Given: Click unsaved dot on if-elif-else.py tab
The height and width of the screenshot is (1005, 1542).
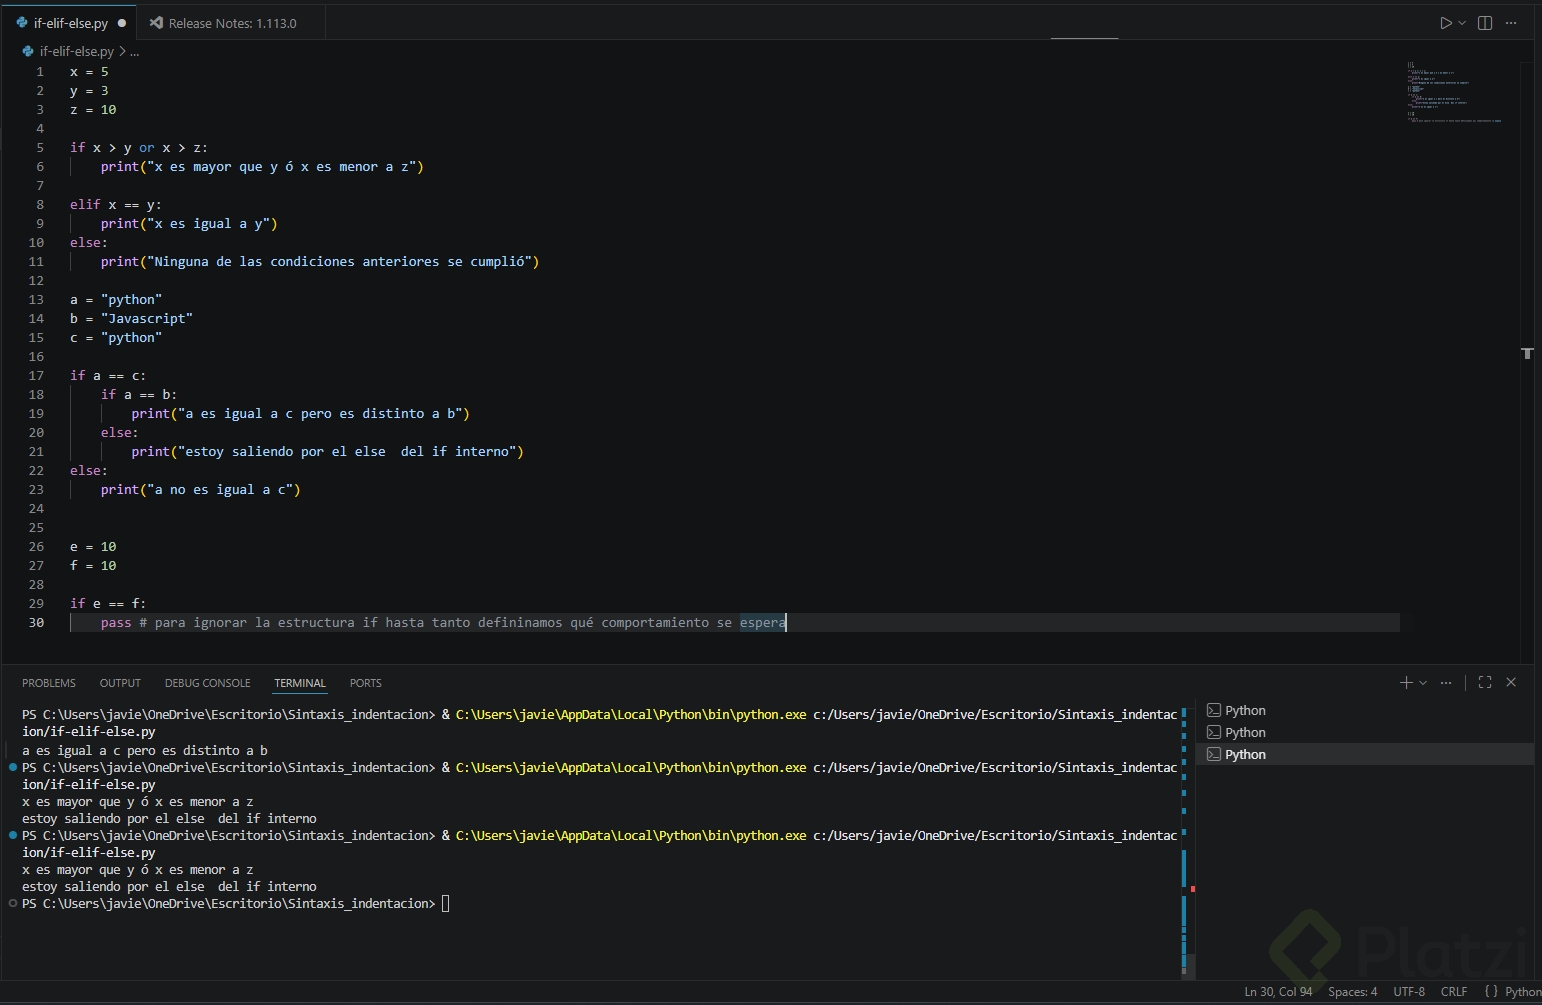Looking at the screenshot, I should point(122,23).
